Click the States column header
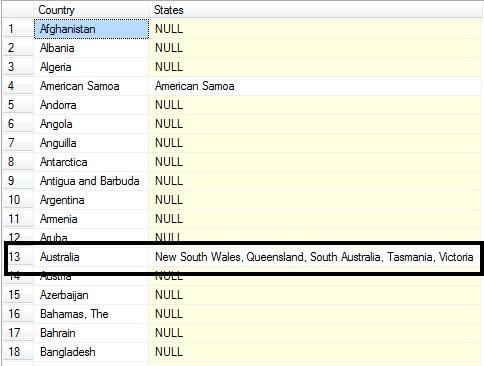This screenshot has height=366, width=484. tap(315, 10)
